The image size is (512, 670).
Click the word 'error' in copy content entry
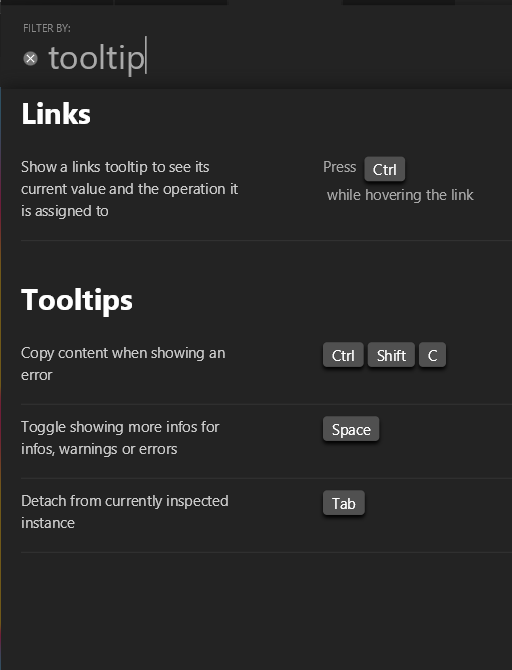(37, 375)
